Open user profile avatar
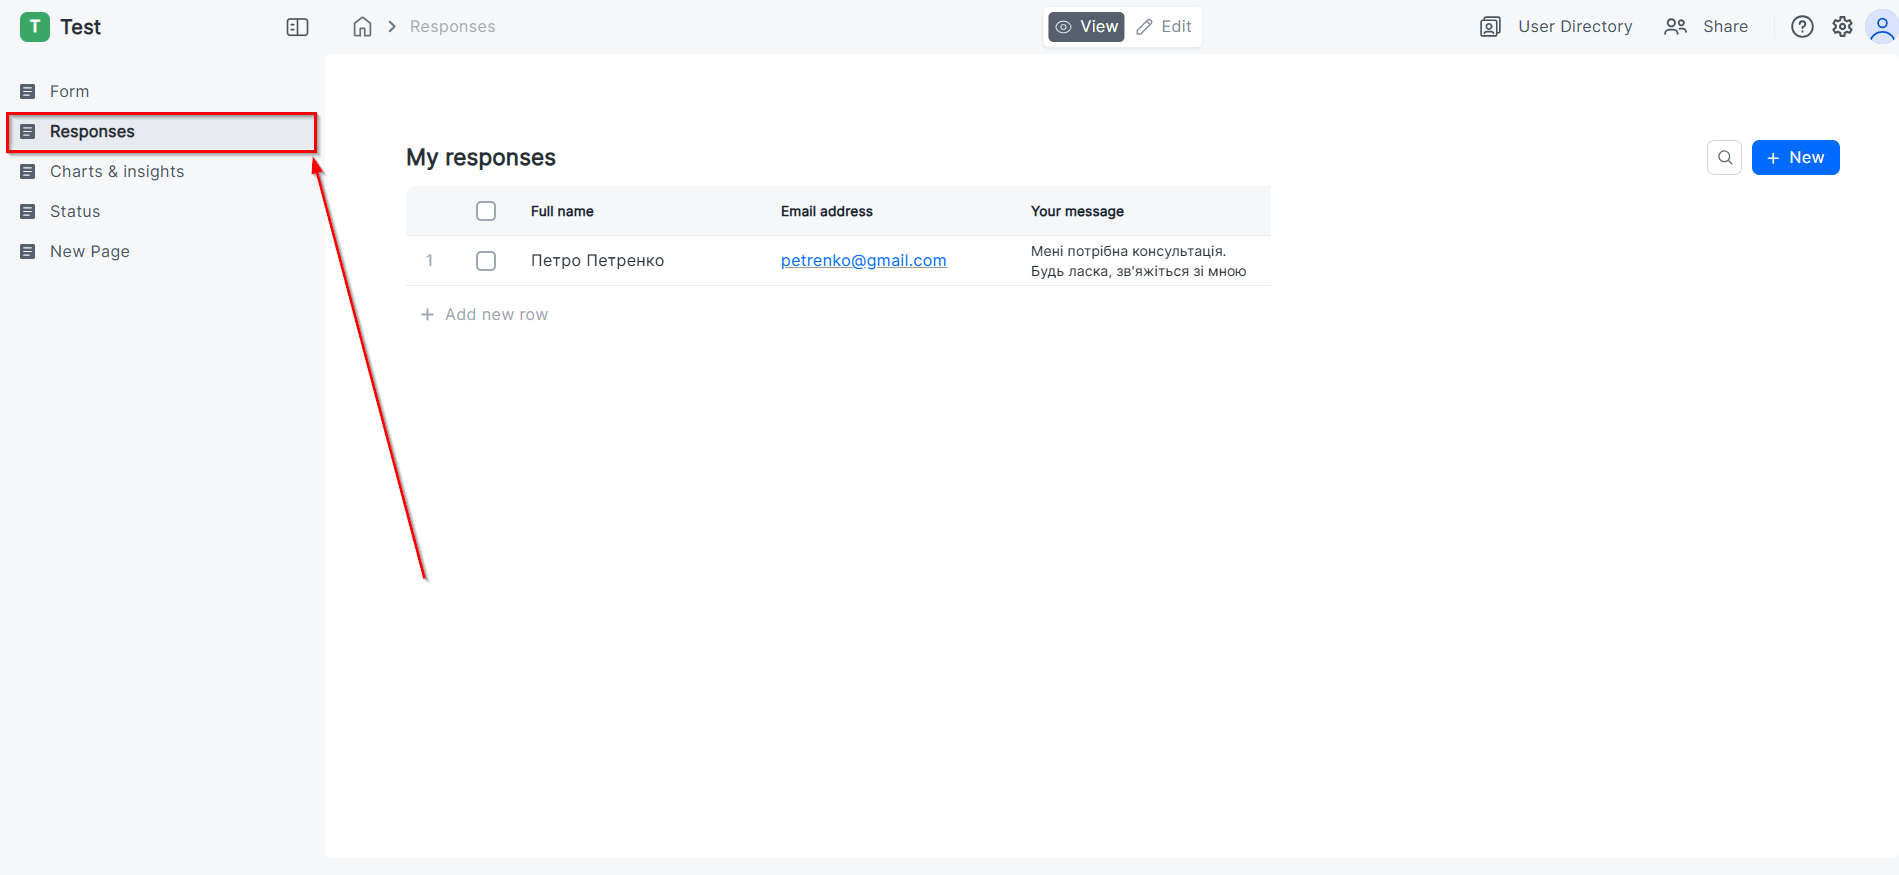1899x875 pixels. (1882, 27)
